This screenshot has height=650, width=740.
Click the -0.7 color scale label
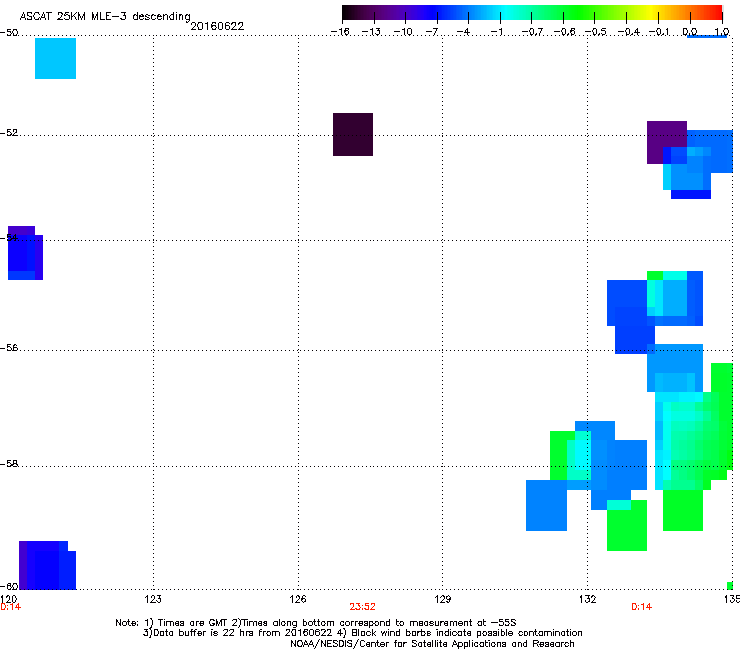click(532, 32)
